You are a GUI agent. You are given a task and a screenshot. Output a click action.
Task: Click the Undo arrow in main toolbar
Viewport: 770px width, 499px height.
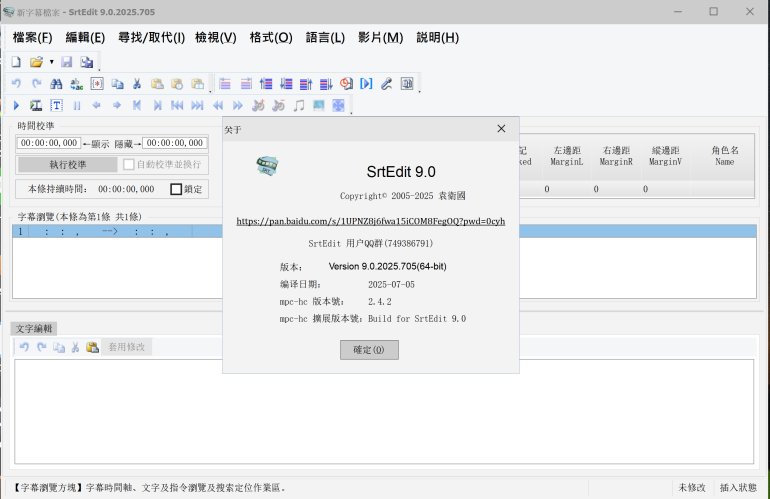pyautogui.click(x=16, y=84)
